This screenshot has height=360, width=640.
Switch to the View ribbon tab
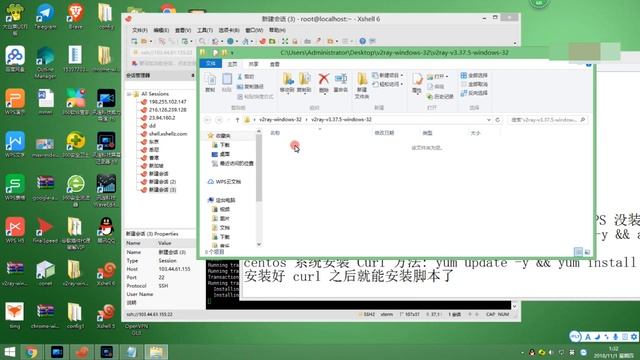[x=275, y=64]
